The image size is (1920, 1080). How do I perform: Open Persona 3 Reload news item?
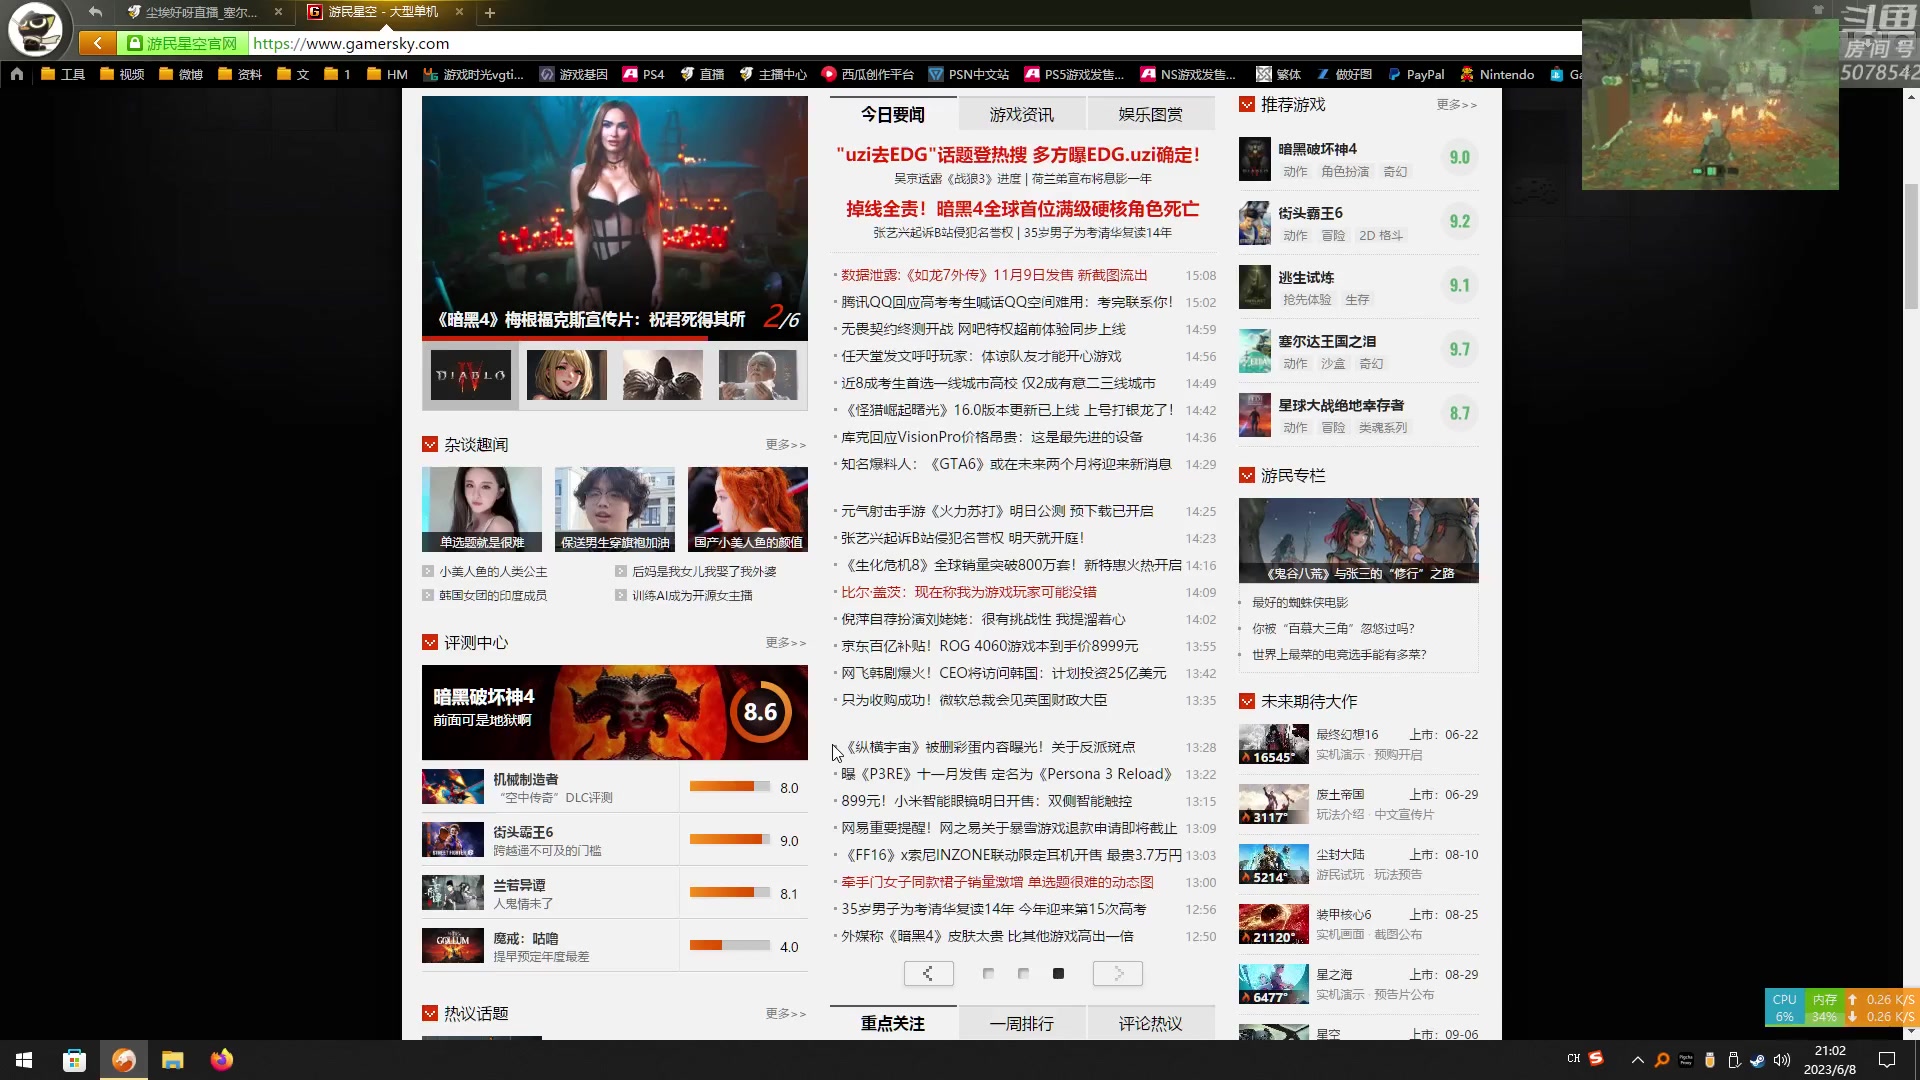coord(1007,774)
